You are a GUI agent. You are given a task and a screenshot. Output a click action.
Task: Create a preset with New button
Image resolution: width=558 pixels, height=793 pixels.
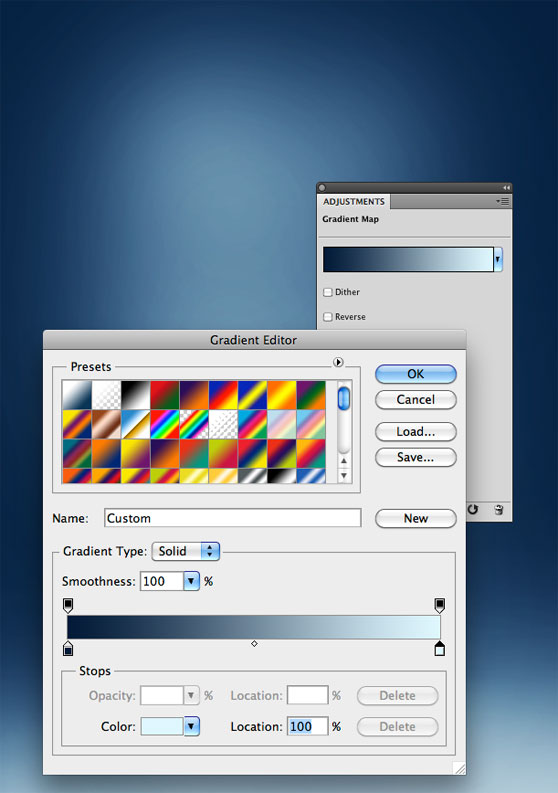tap(416, 518)
